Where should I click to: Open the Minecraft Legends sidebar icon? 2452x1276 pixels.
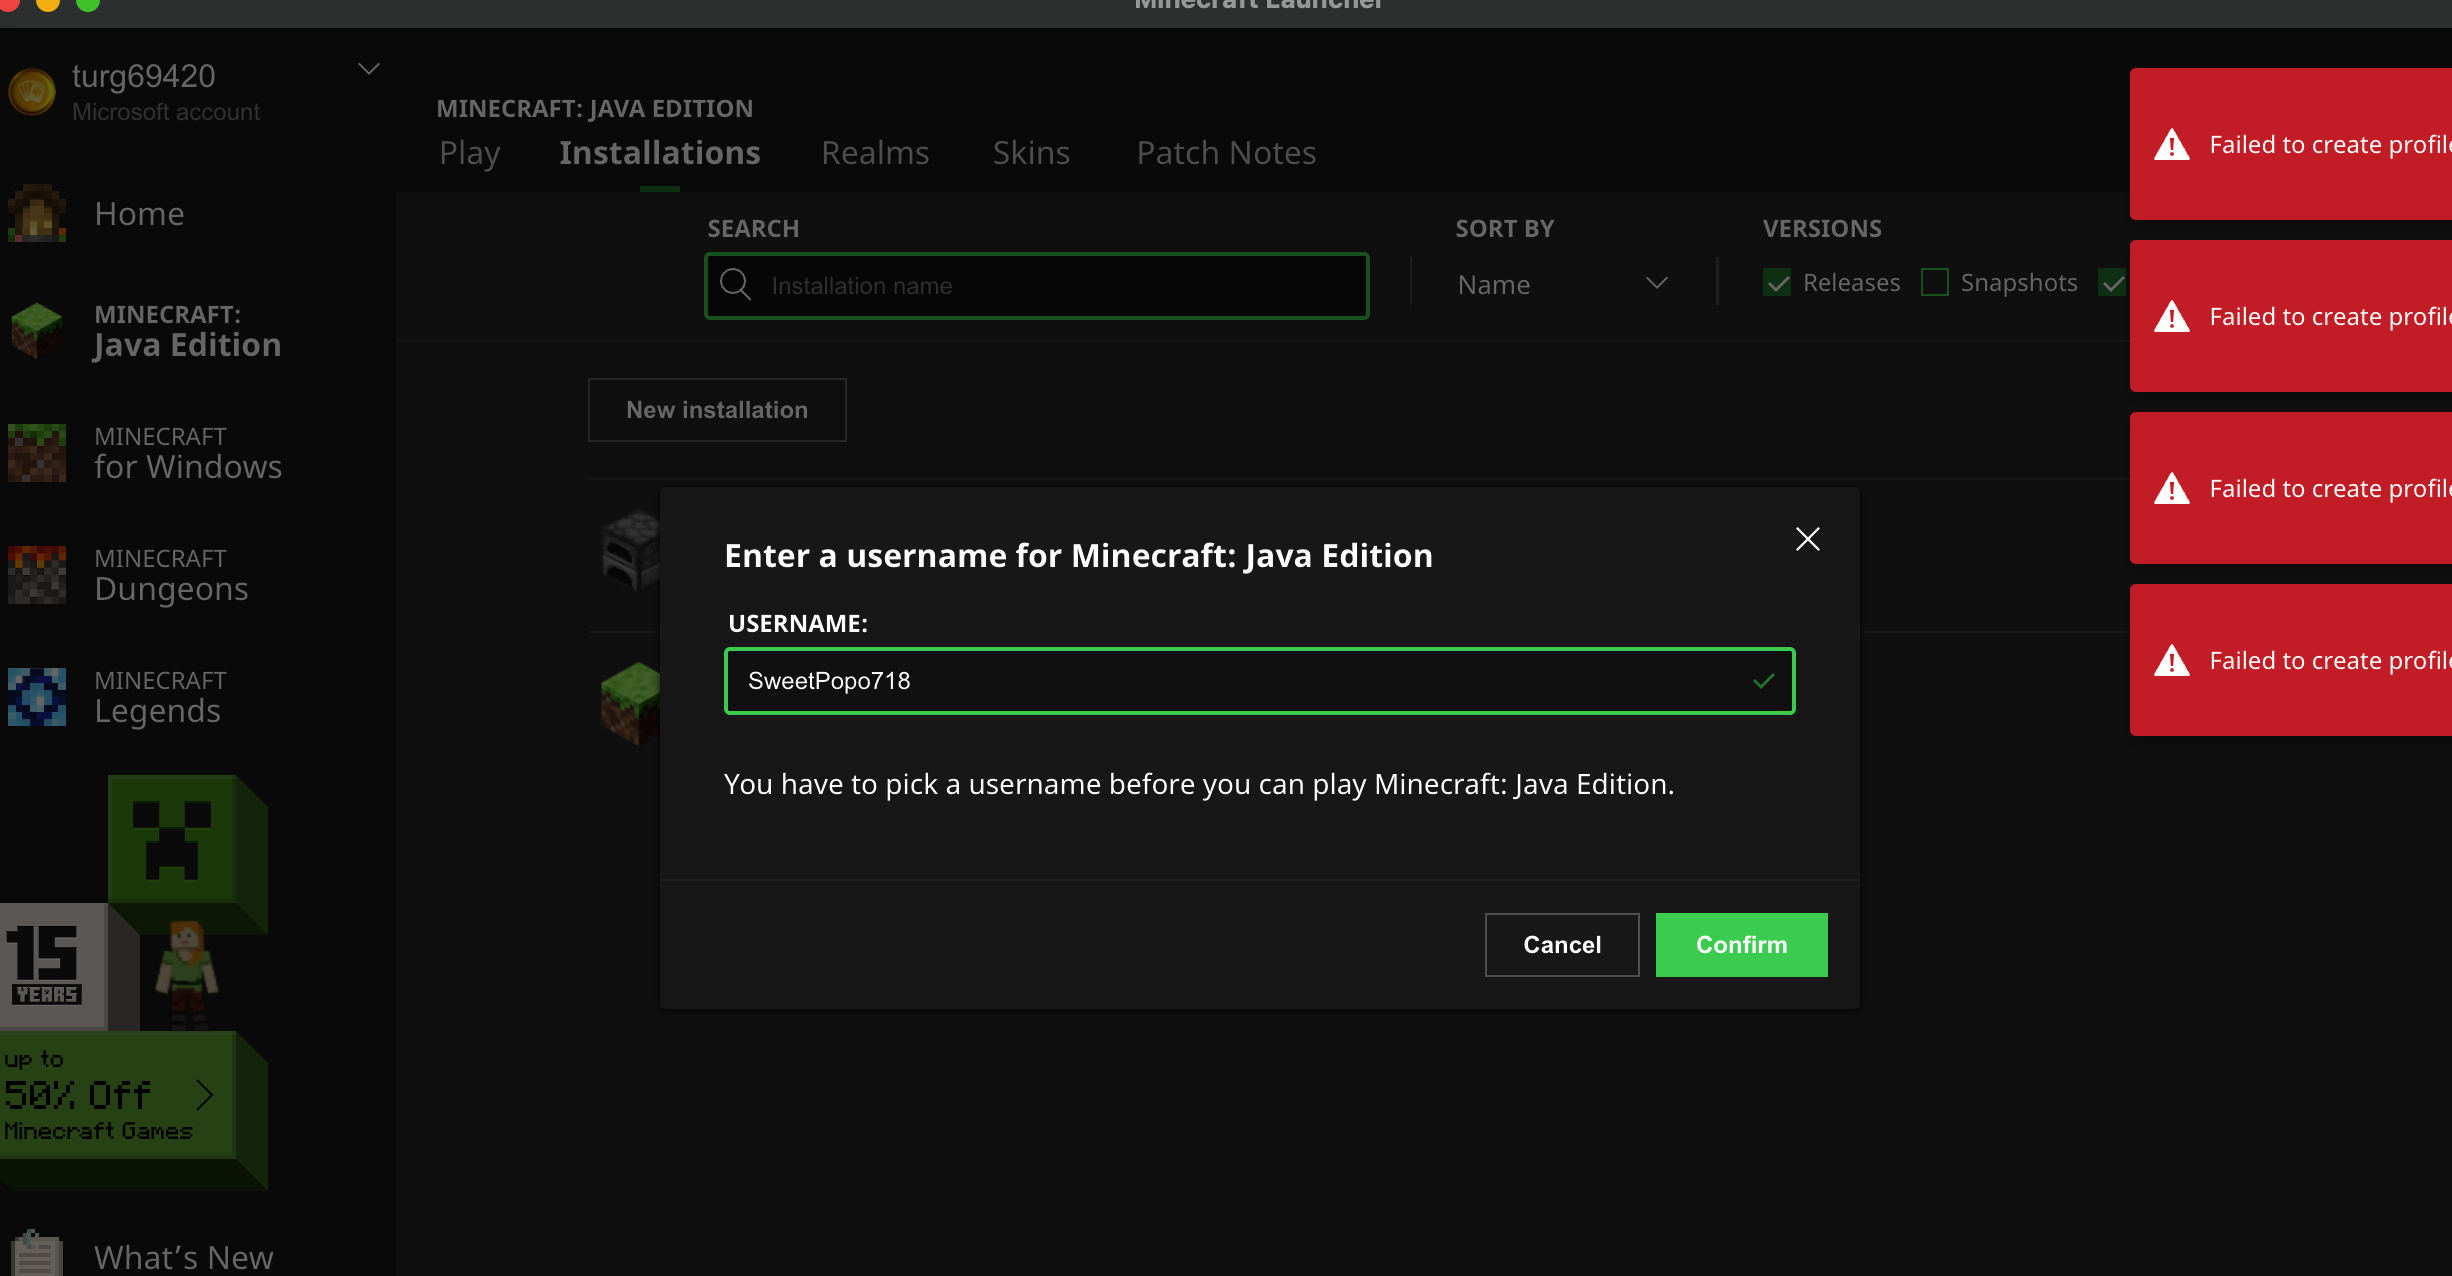pos(37,697)
